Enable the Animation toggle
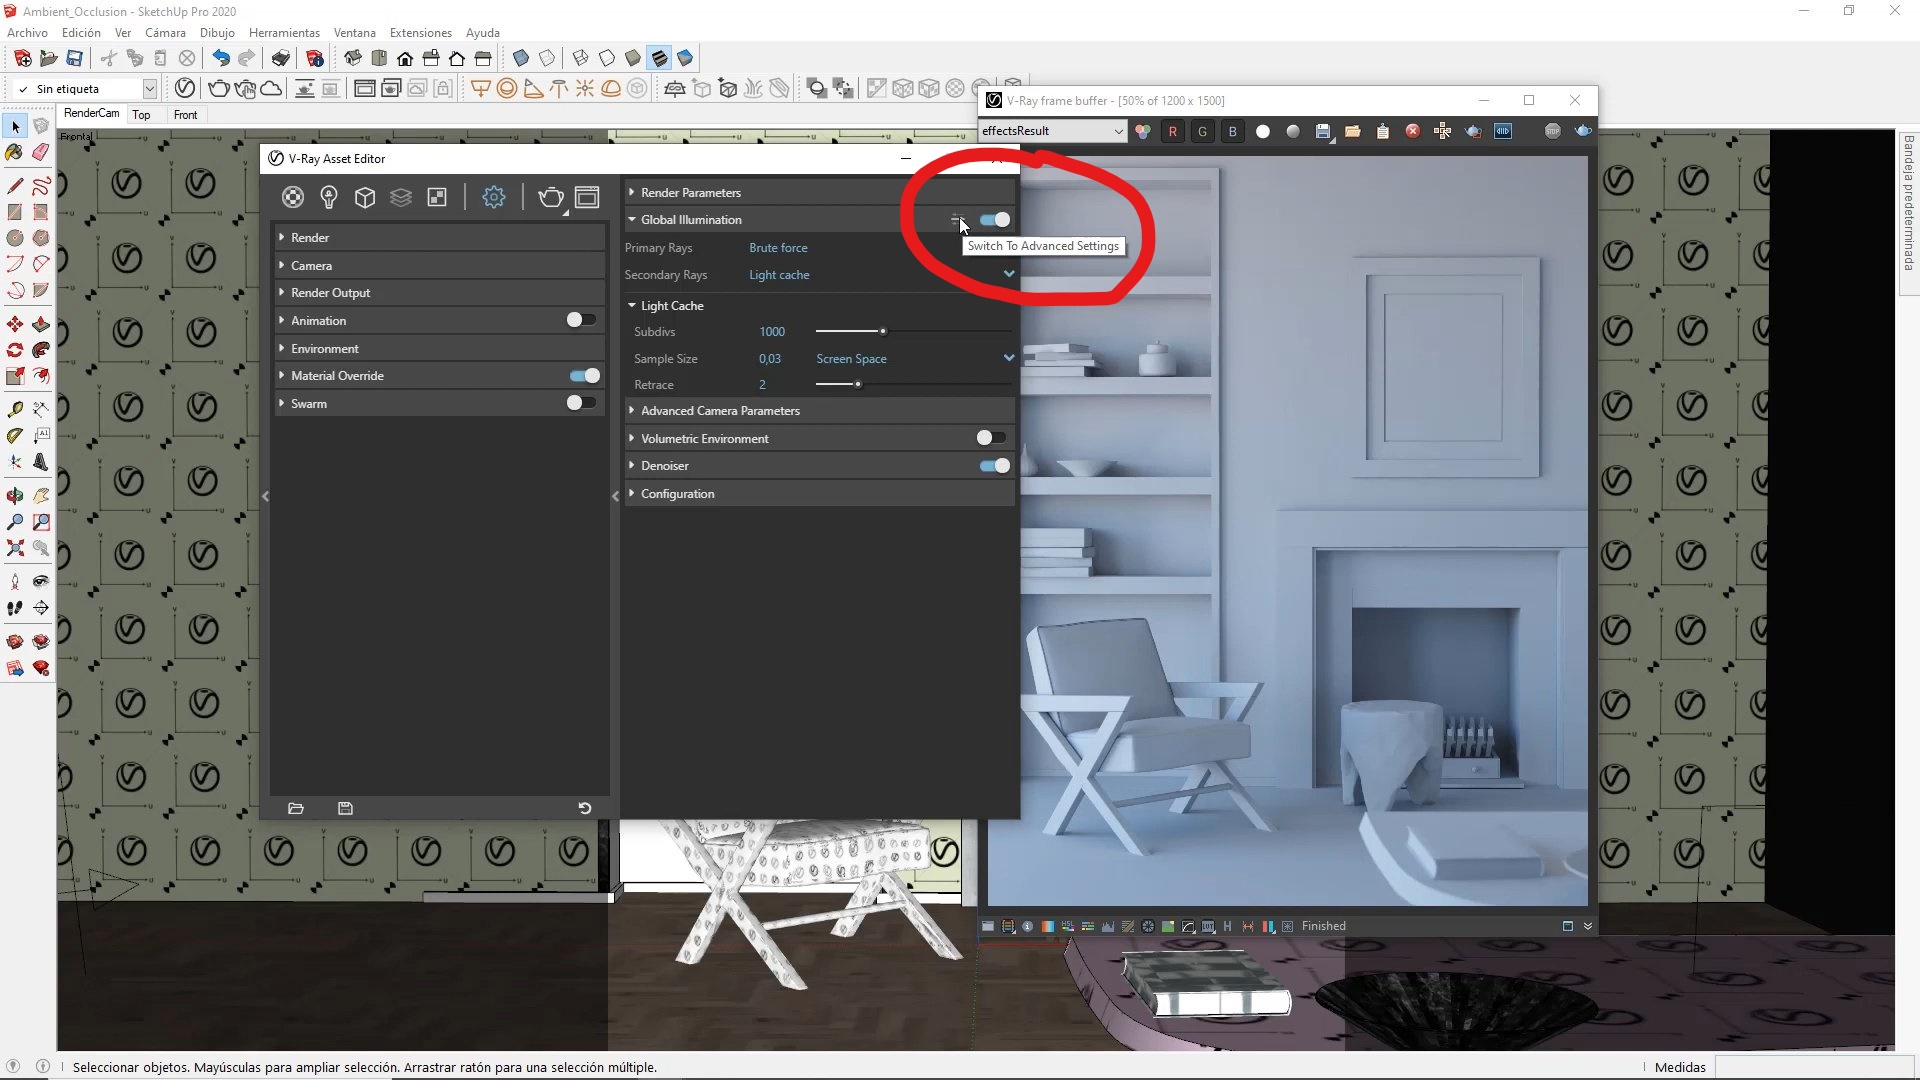Screen dimensions: 1920x1080 pyautogui.click(x=580, y=320)
